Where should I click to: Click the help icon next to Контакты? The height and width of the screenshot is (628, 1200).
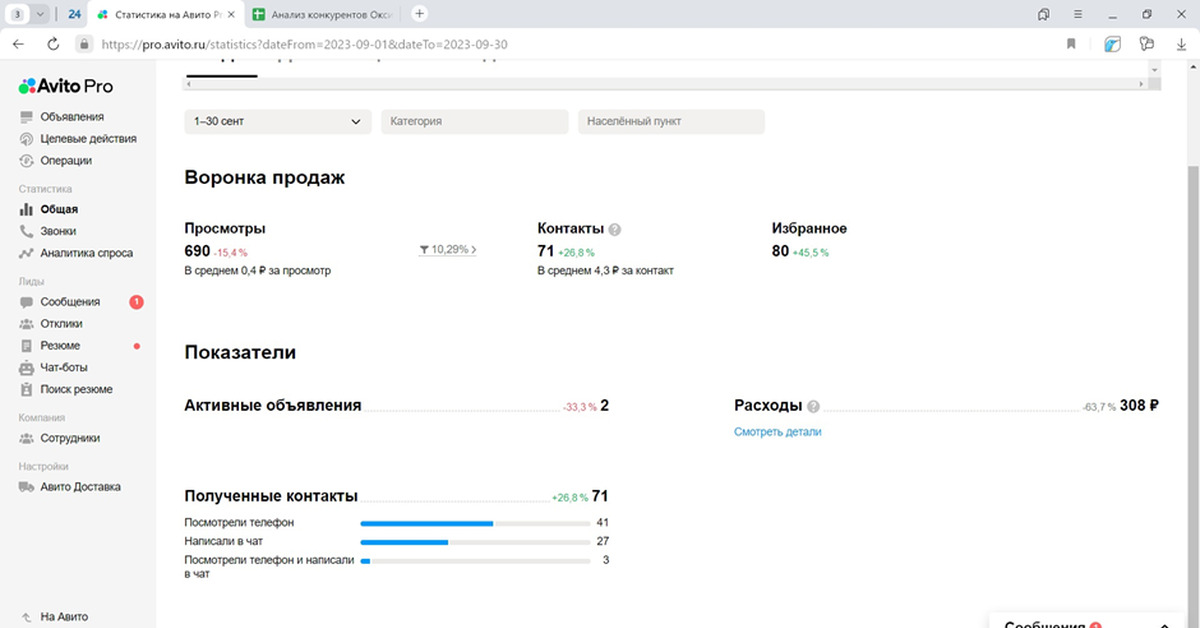pos(615,229)
